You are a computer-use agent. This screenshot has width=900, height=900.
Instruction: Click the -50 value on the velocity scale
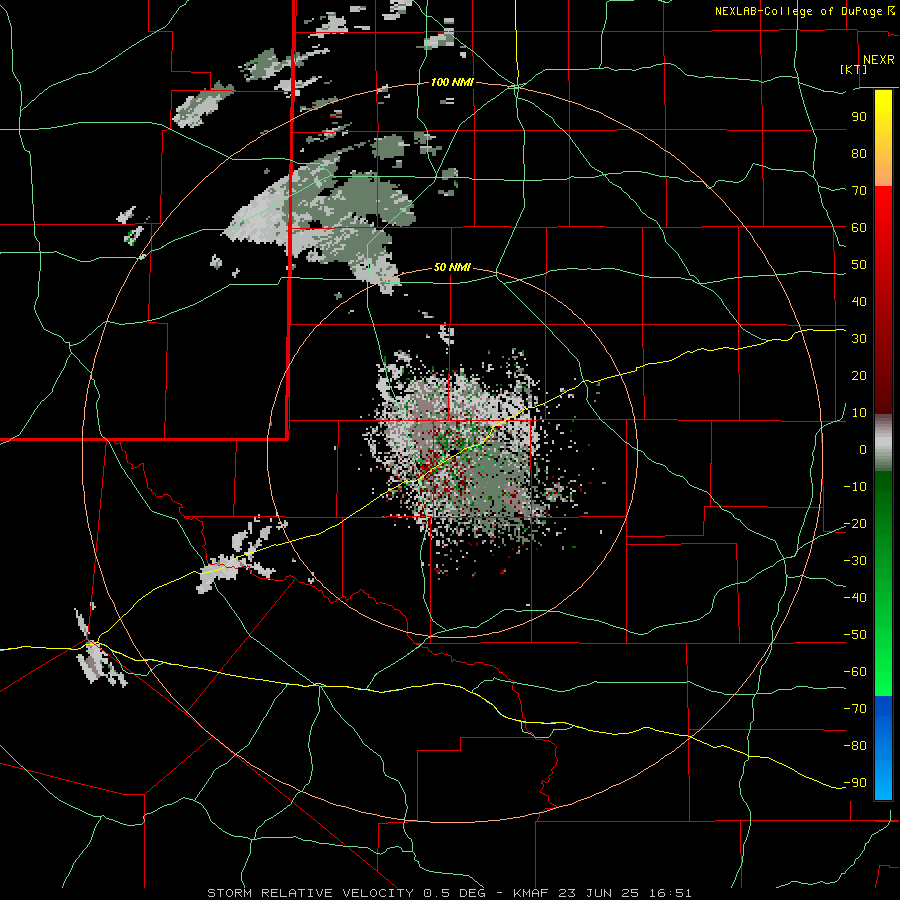(x=855, y=635)
